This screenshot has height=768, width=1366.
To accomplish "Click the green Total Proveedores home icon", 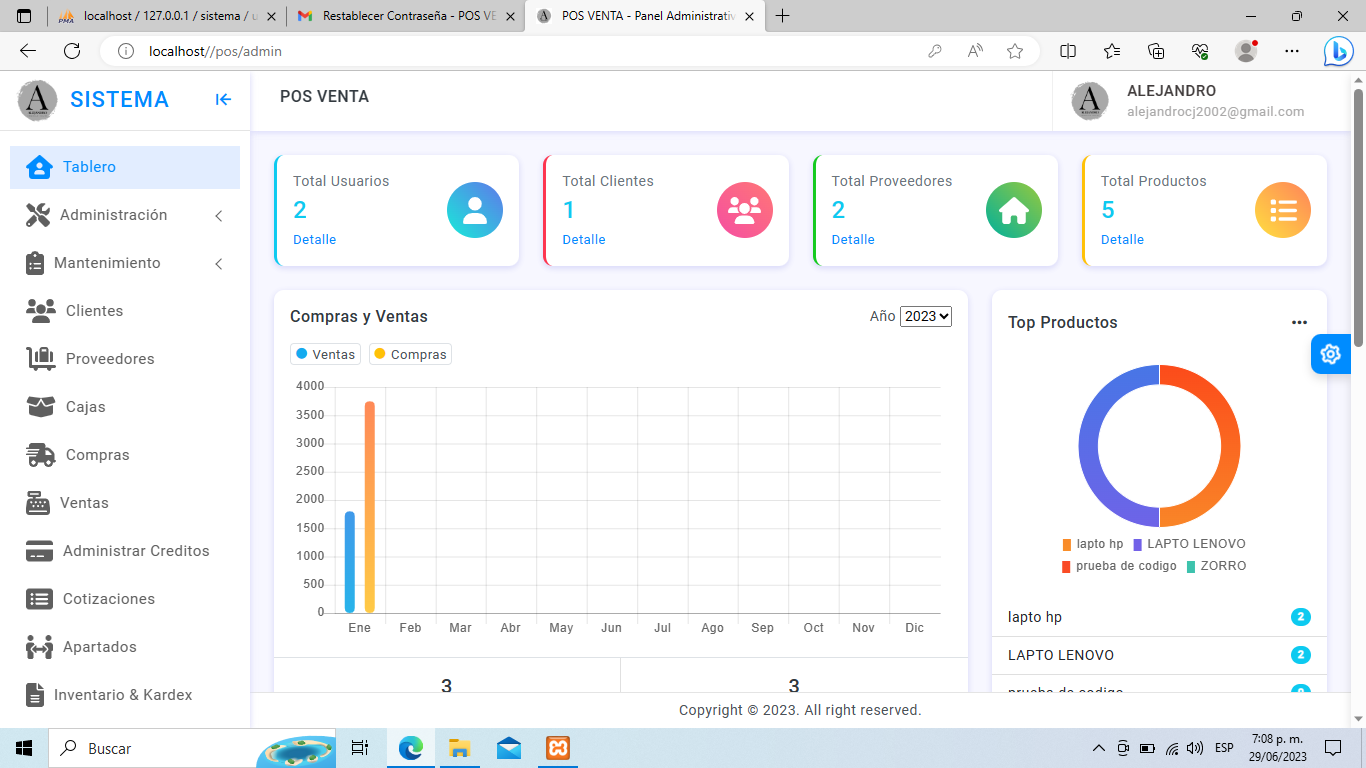I will coord(1013,210).
